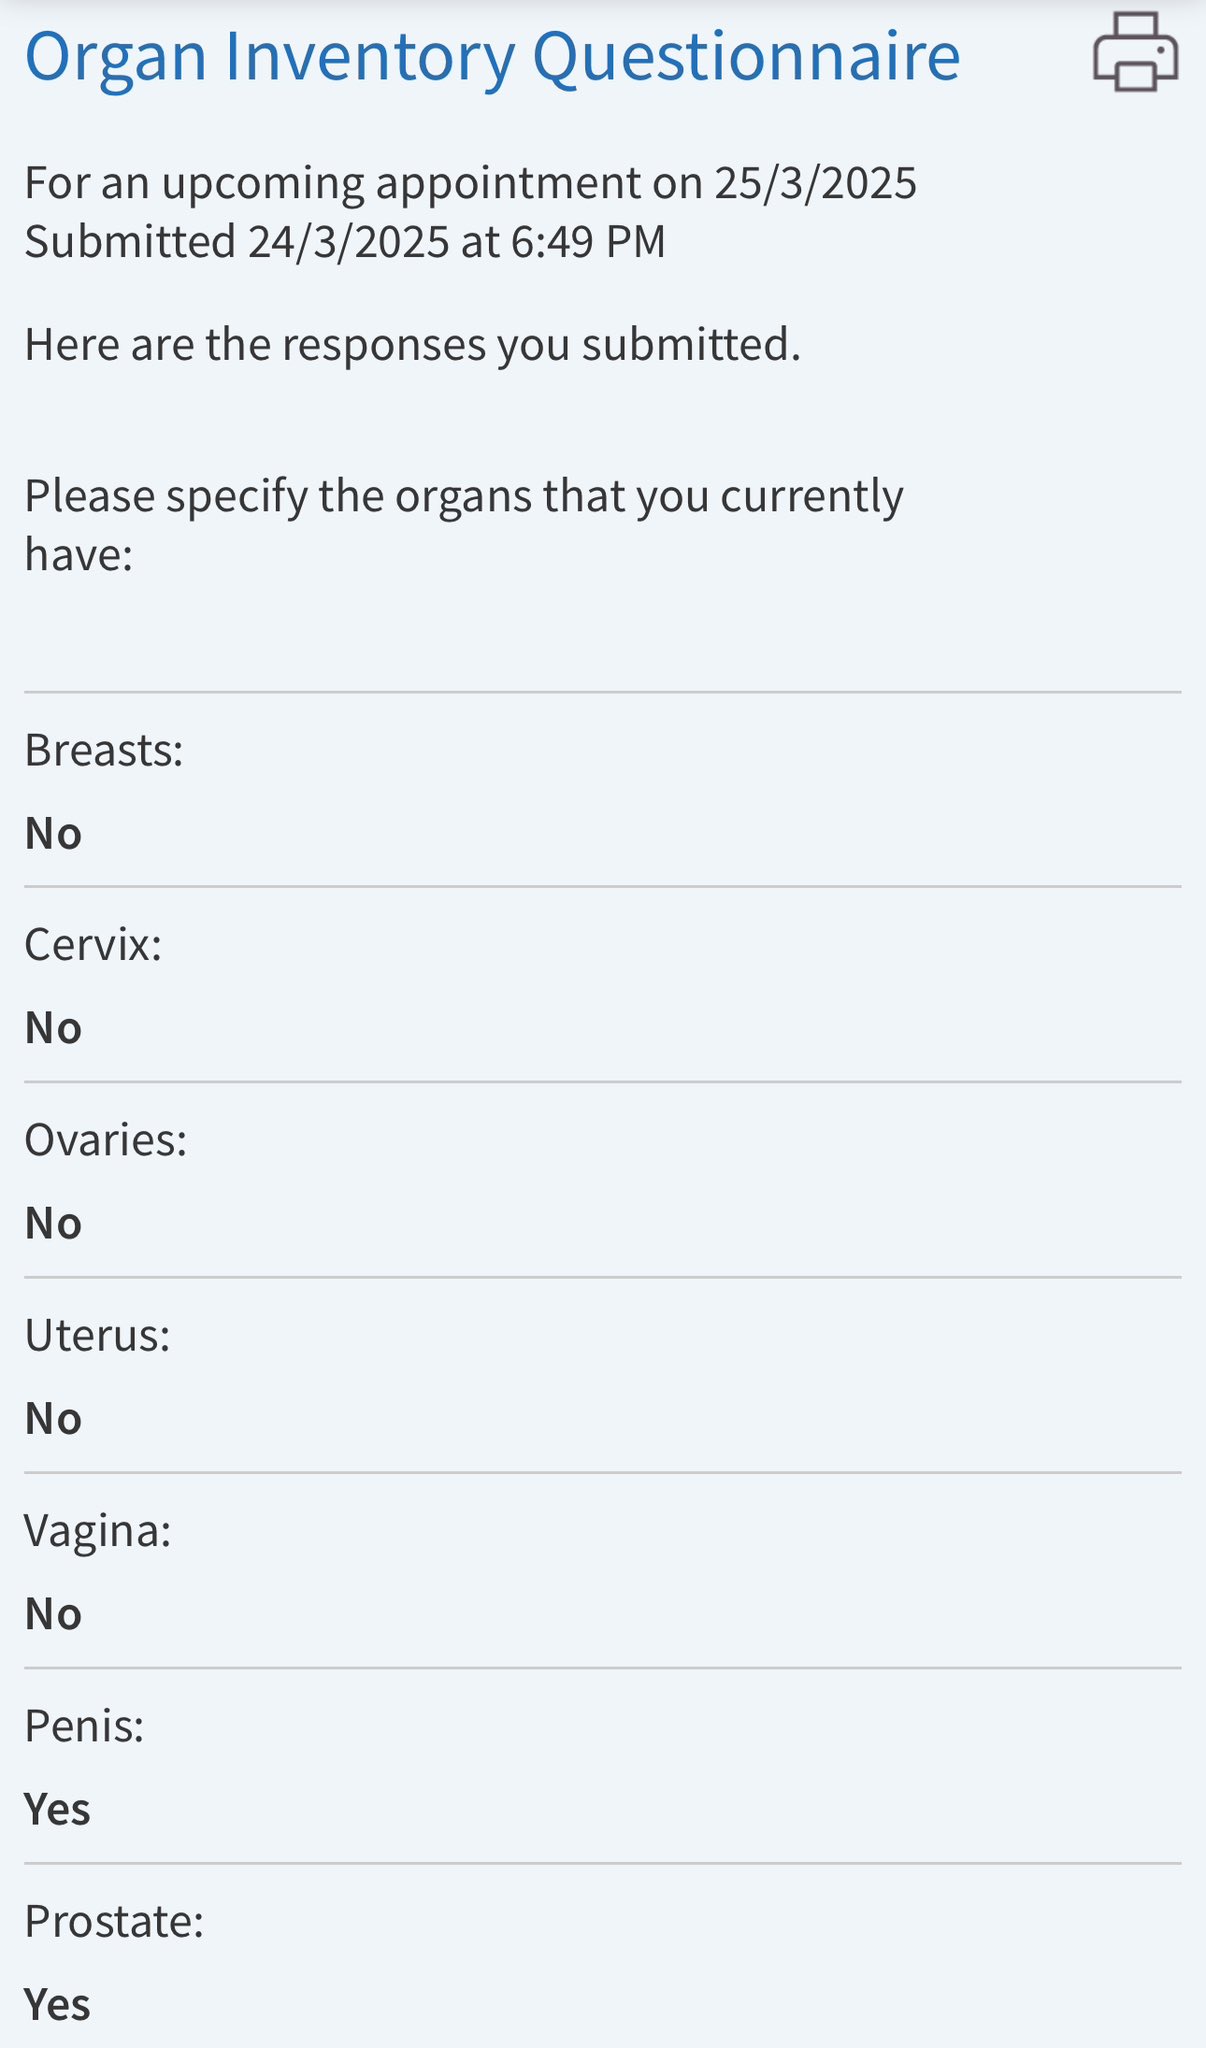Click the No answer under Uterus
This screenshot has width=1206, height=2048.
(53, 1418)
